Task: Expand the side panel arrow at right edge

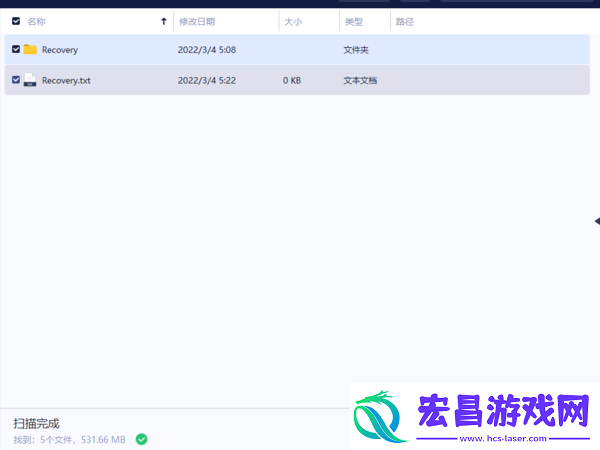Action: point(597,221)
